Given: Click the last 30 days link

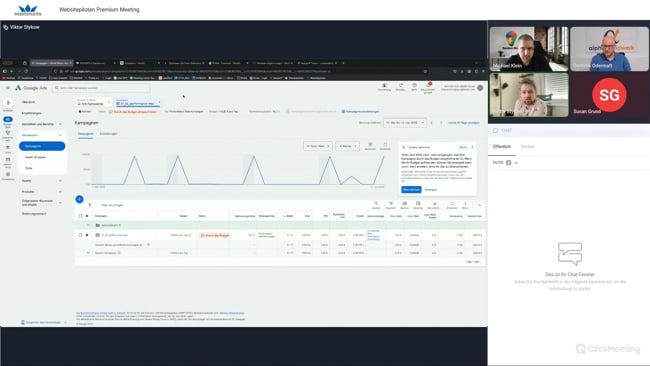Looking at the screenshot, I should coord(464,123).
